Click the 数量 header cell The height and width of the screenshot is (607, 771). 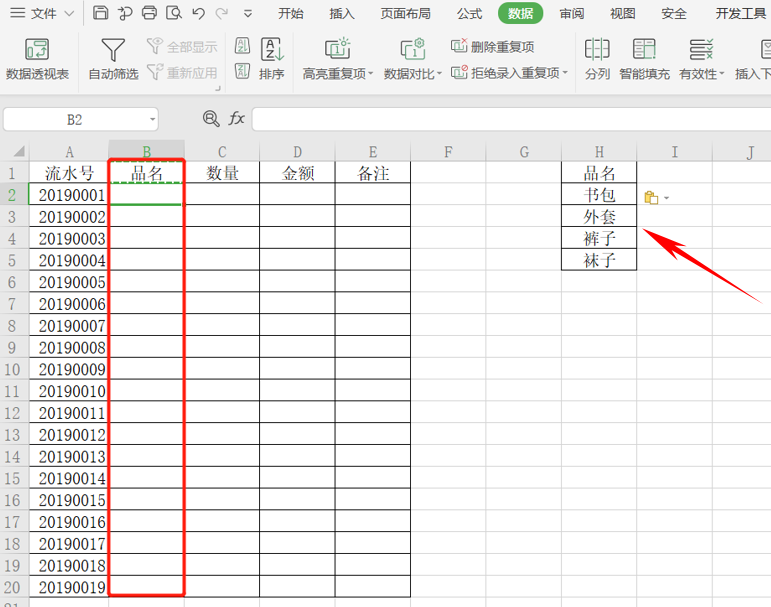coord(222,173)
